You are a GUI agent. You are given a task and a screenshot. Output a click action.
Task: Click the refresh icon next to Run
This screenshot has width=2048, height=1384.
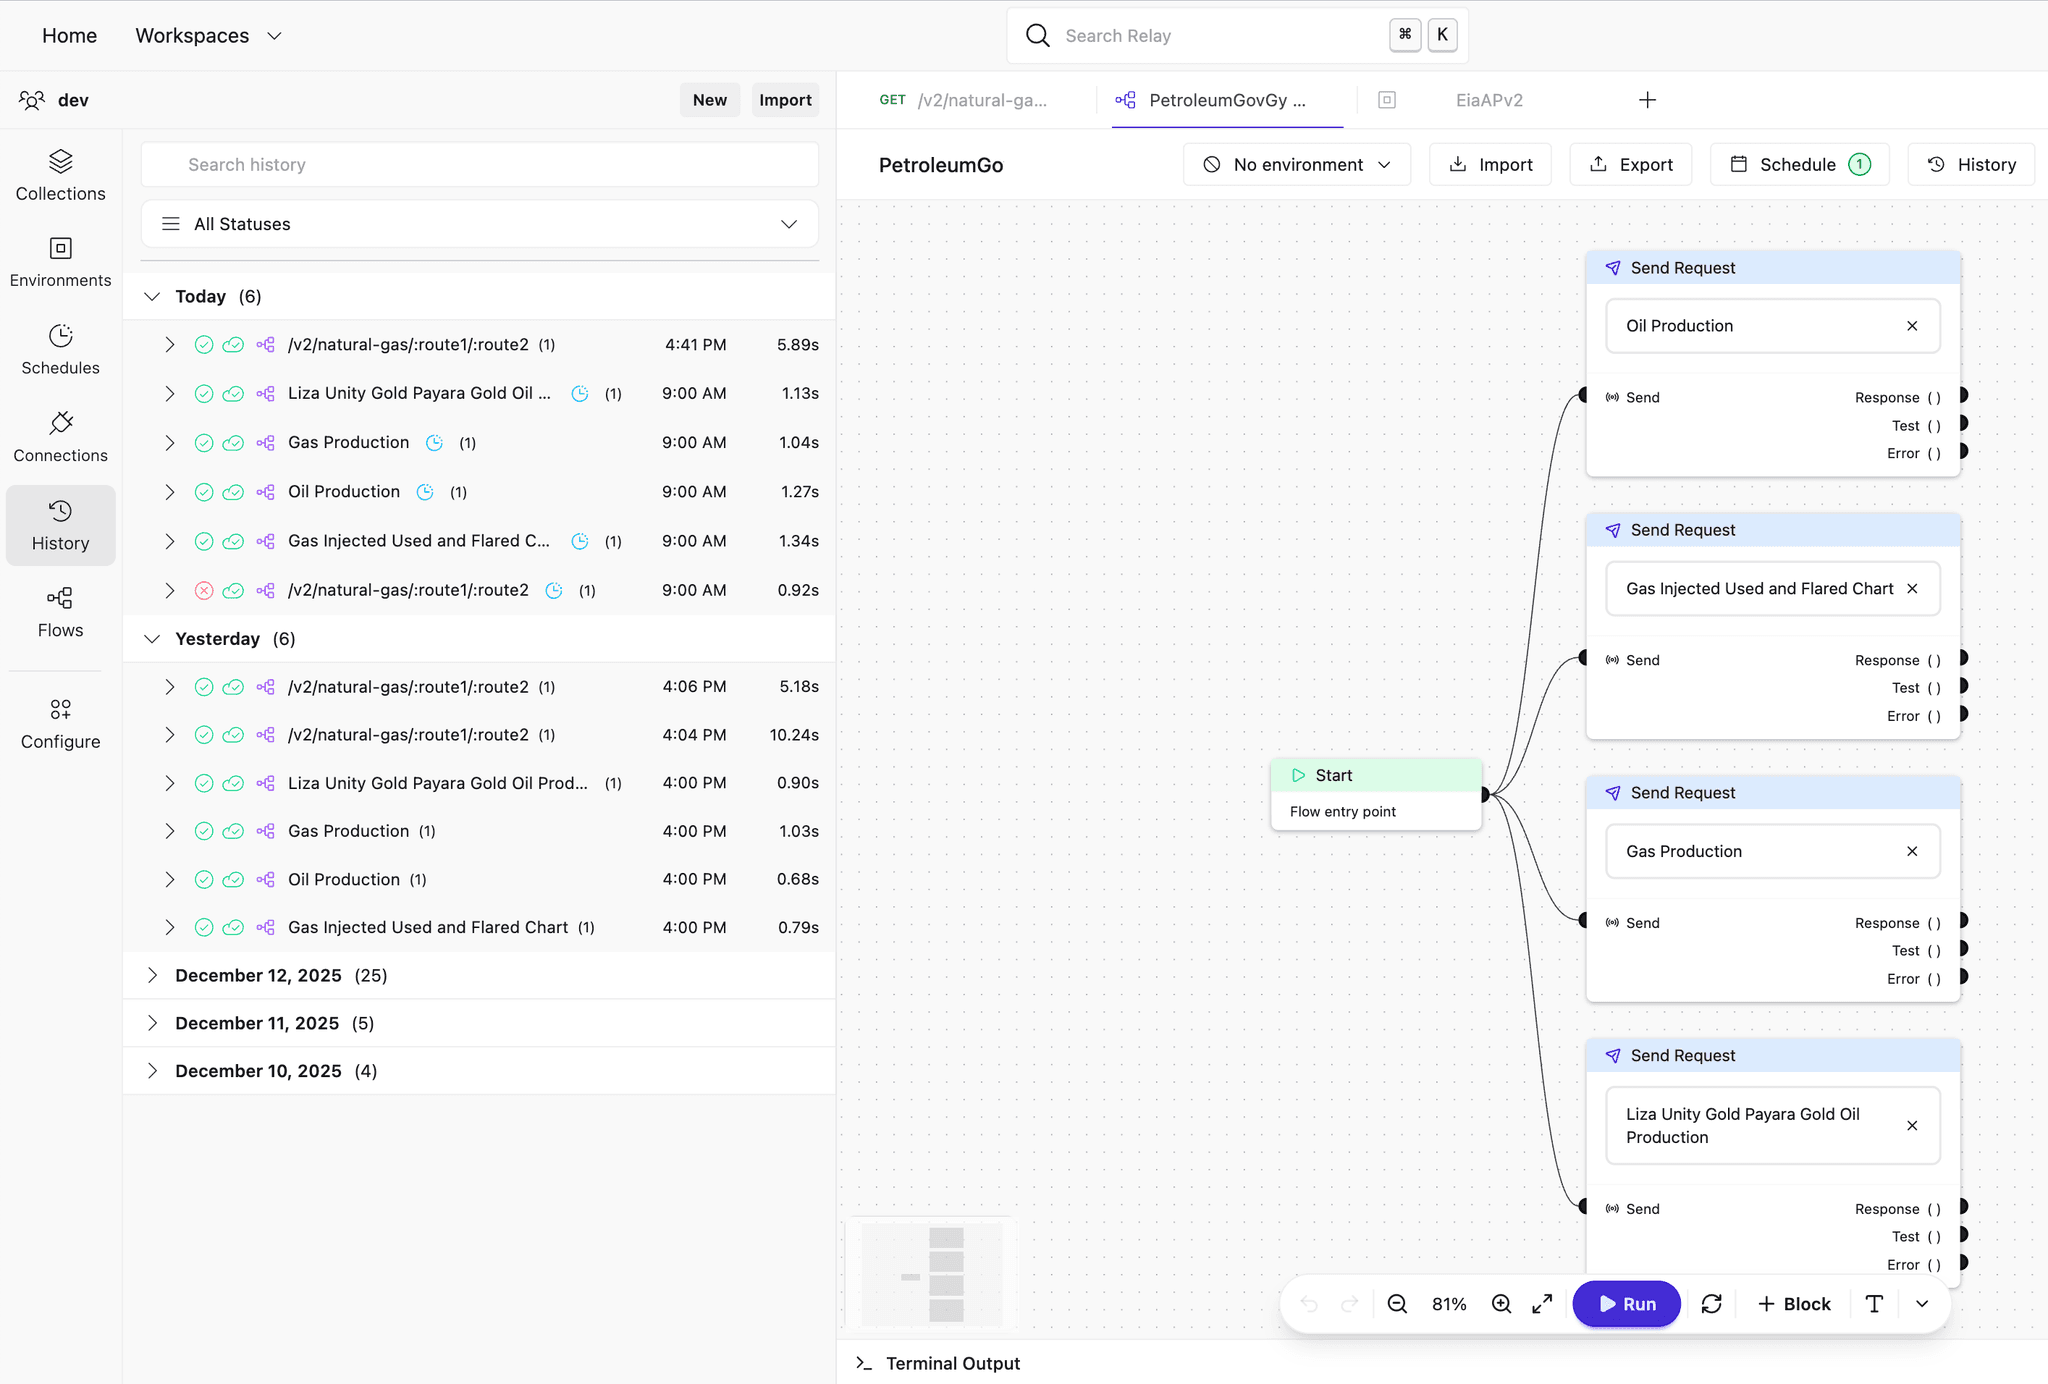tap(1712, 1303)
